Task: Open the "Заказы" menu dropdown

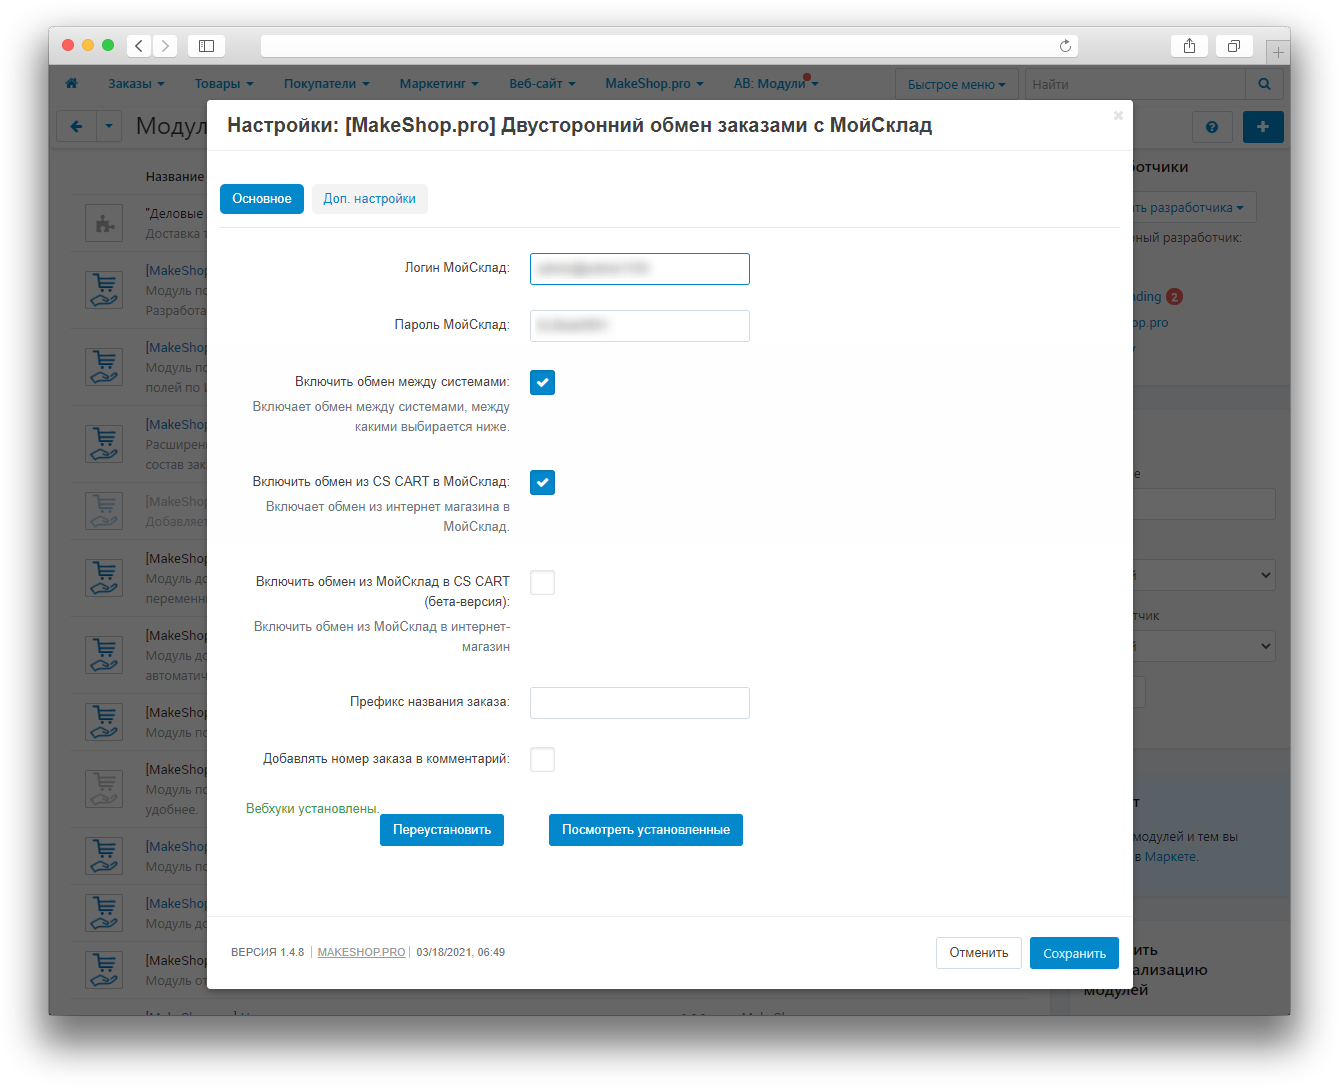Action: pos(136,84)
